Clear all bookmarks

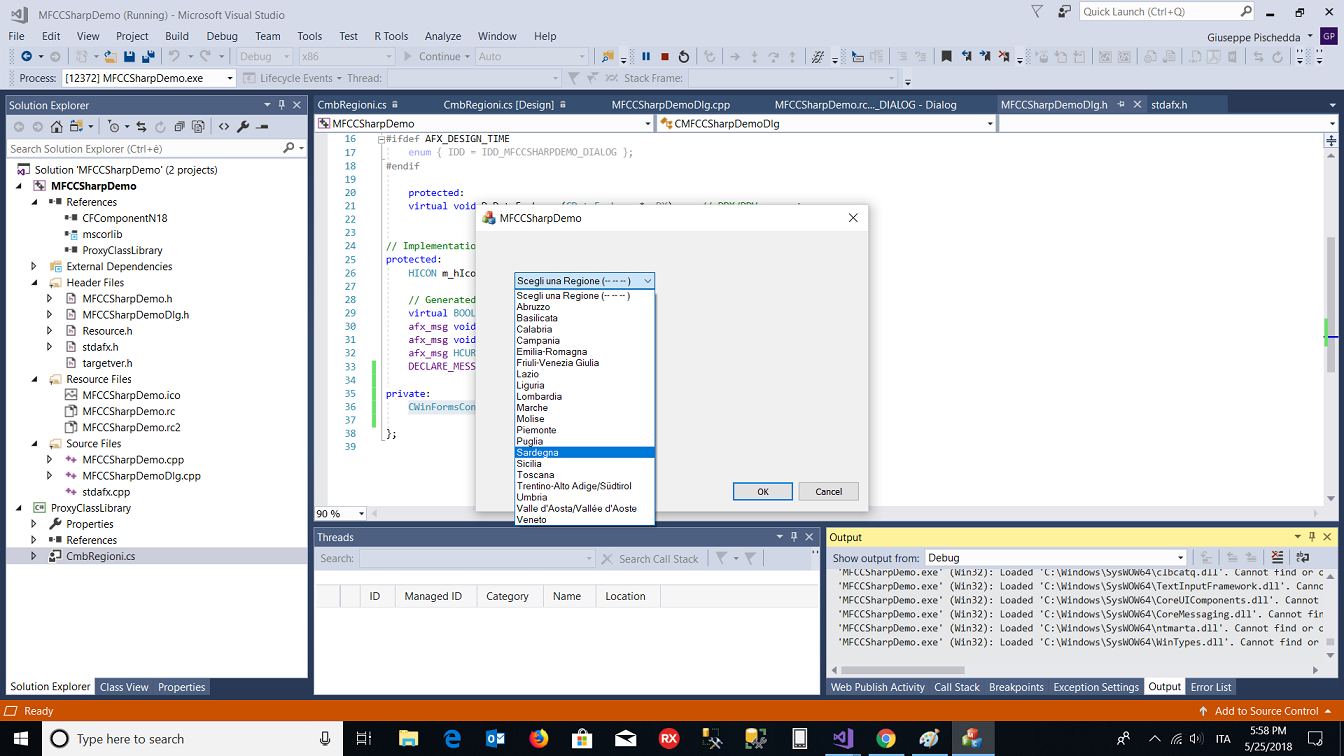[1005, 57]
